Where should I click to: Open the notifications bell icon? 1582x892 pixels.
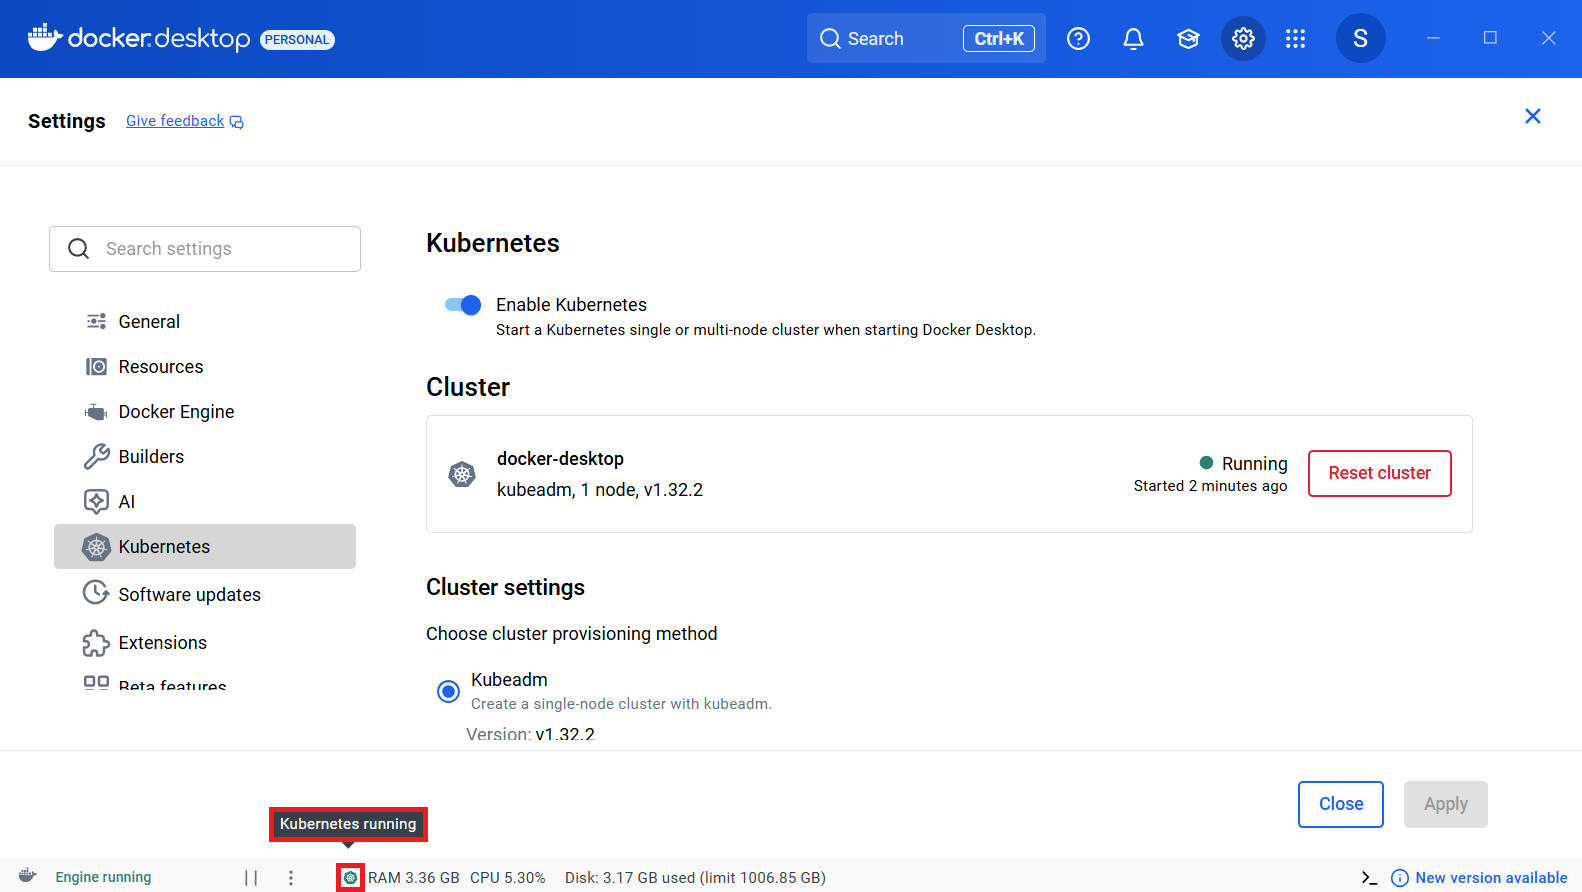coord(1133,39)
